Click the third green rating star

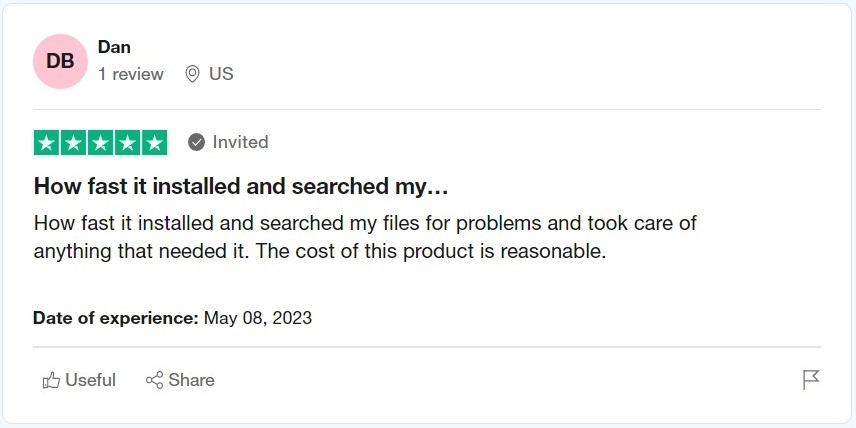click(x=101, y=143)
